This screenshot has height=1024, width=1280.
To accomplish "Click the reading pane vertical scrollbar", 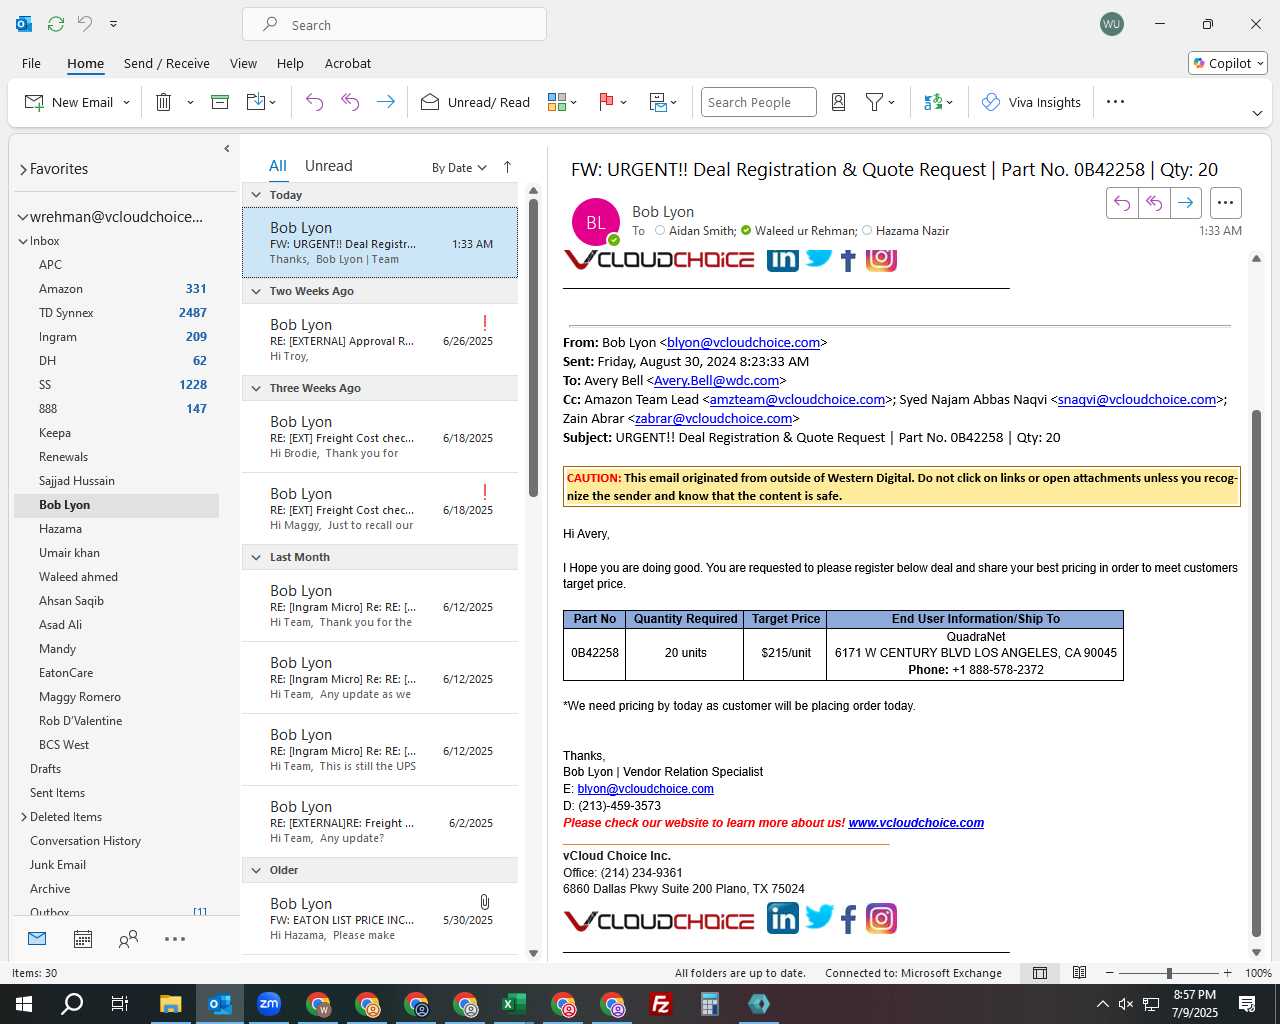I will [x=1257, y=672].
